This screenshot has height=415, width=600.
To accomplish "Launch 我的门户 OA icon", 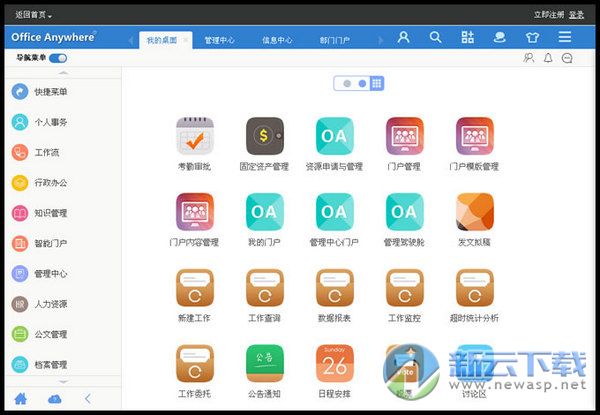I will [x=264, y=212].
